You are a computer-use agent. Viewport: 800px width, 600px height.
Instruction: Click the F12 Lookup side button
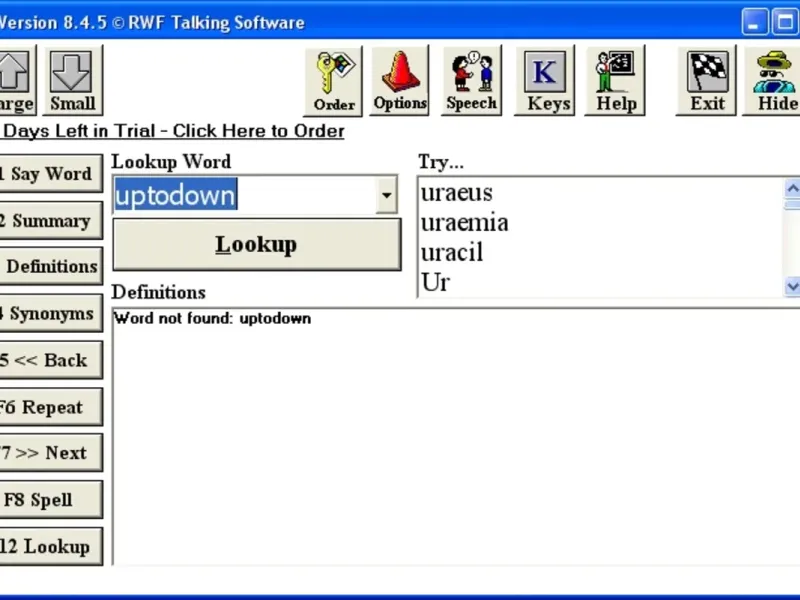pos(51,546)
